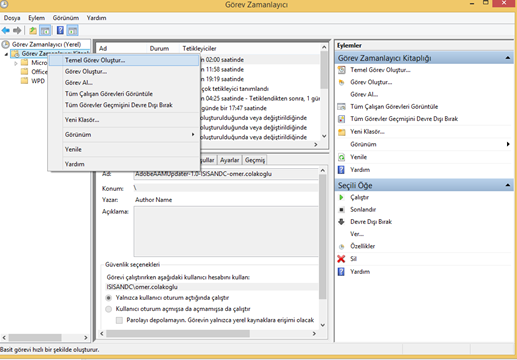
Task: Collapse the Seçili Öğe actions section
Action: 508,185
